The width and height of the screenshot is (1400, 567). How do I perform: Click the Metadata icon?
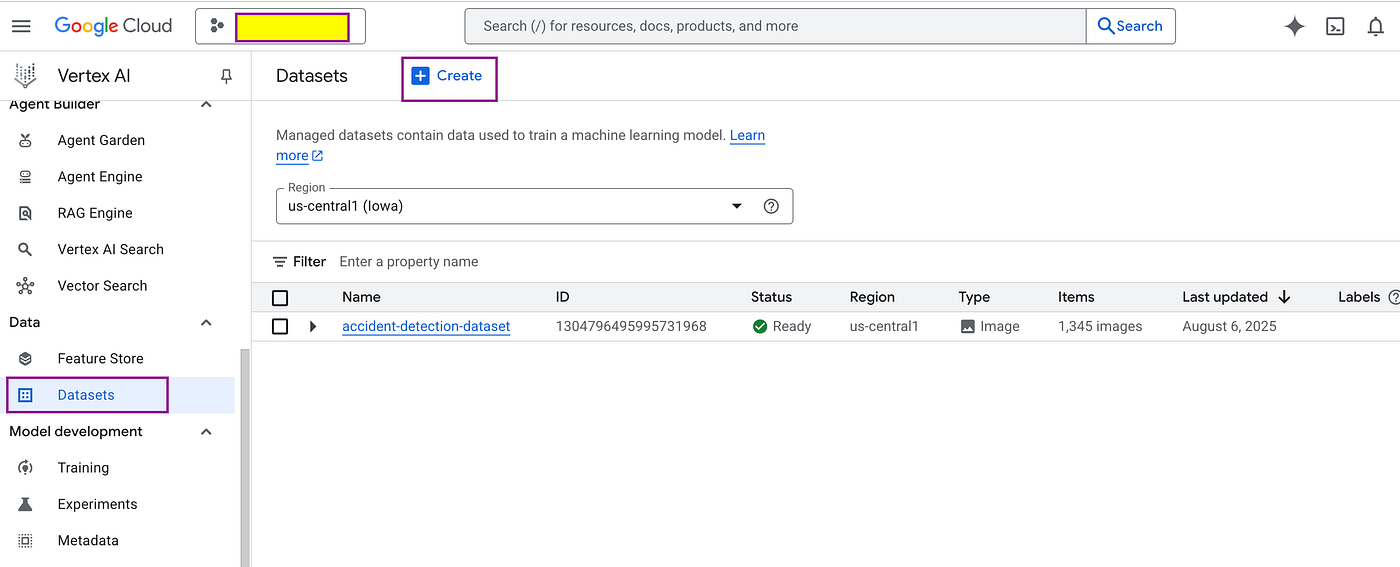pos(26,540)
